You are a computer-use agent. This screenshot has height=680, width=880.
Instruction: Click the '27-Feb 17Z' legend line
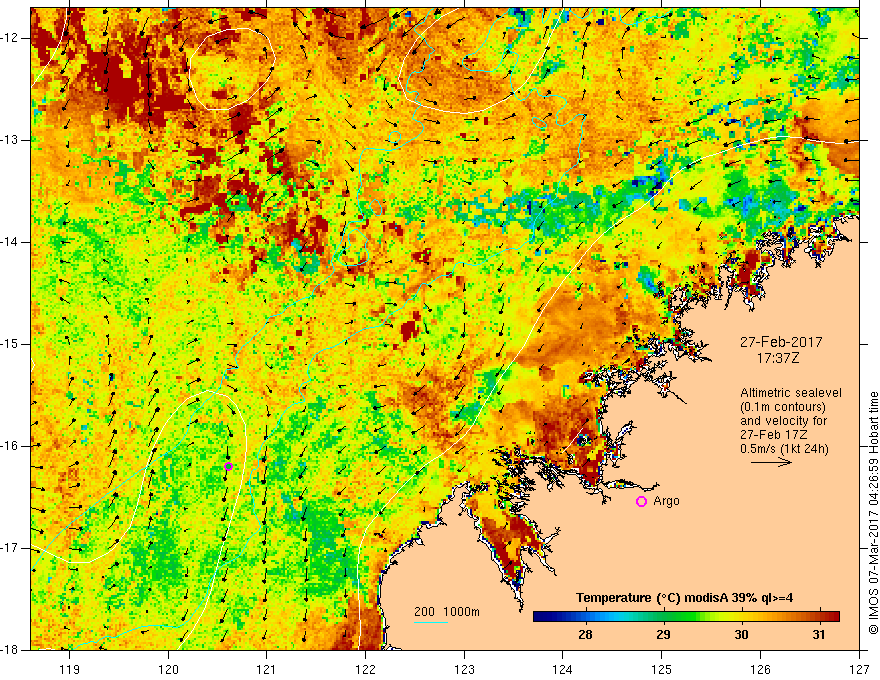pyautogui.click(x=771, y=435)
